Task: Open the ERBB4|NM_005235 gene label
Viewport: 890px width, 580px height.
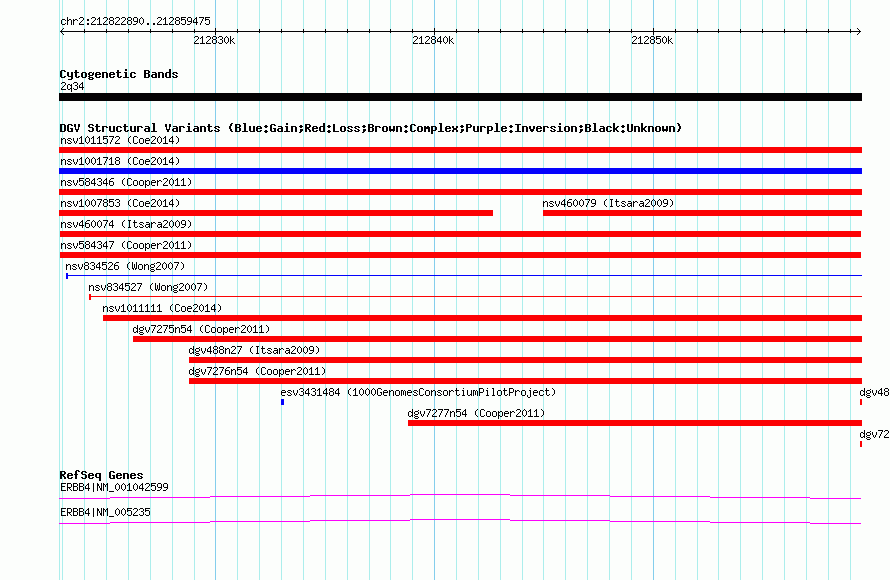Action: (105, 512)
